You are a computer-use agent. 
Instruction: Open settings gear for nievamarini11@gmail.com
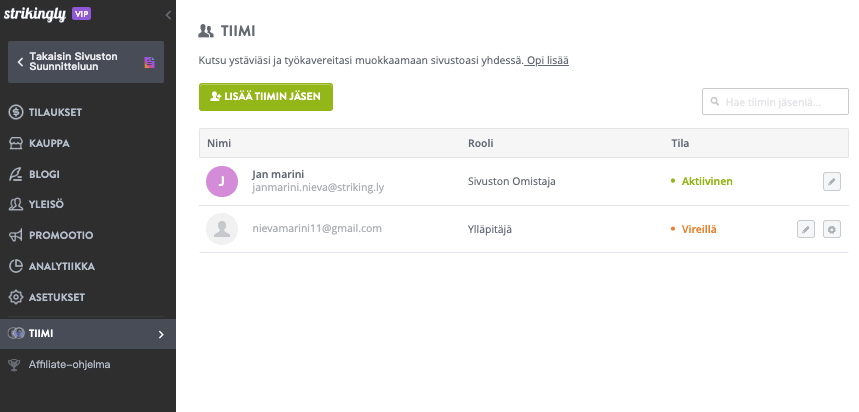pos(831,229)
